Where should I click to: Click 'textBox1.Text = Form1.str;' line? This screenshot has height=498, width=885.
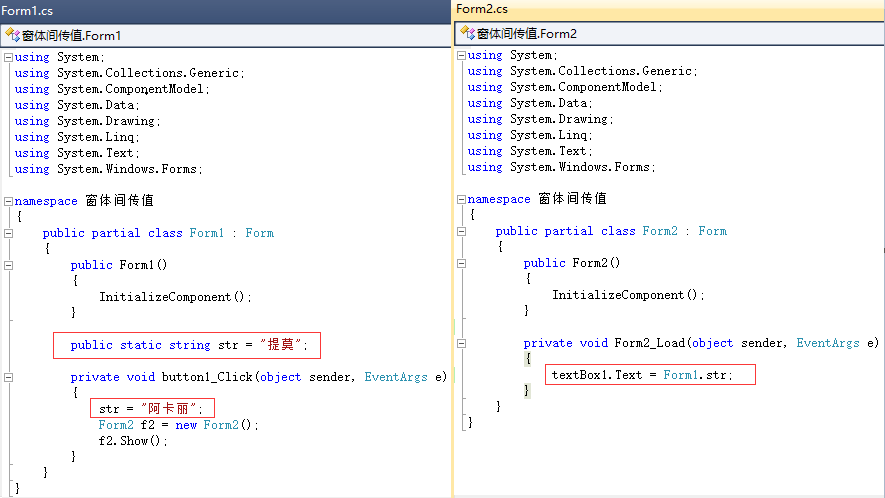tap(642, 375)
